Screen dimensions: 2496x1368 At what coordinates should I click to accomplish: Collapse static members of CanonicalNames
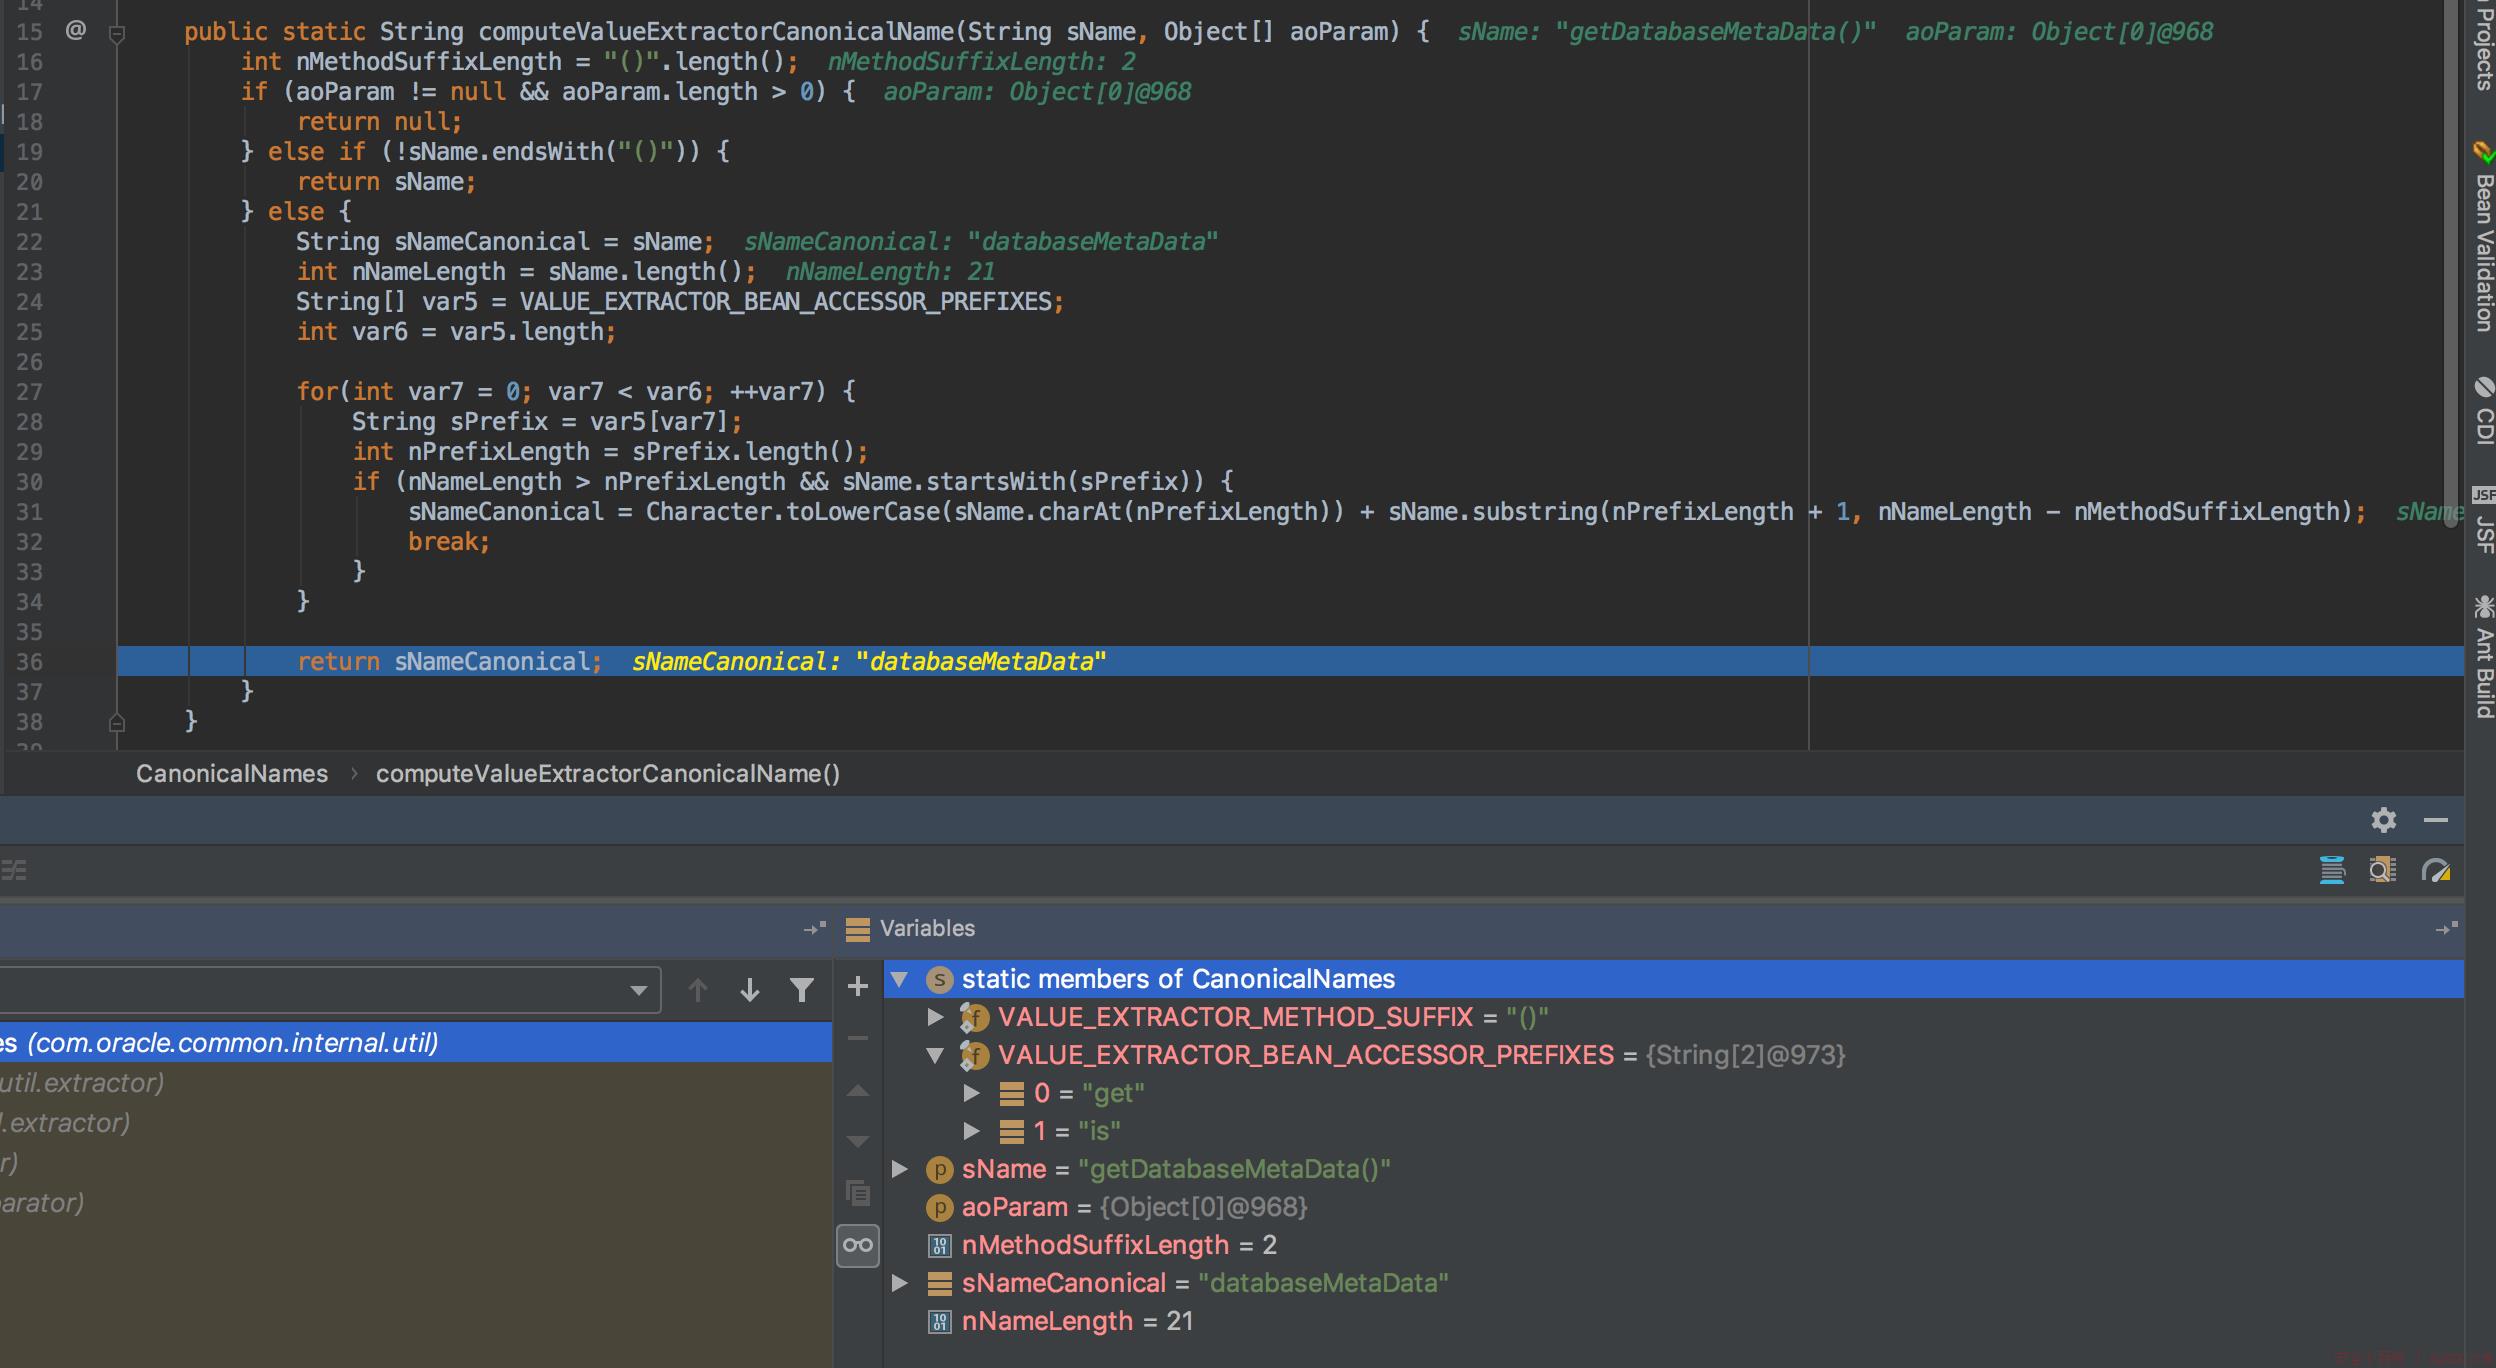point(899,979)
